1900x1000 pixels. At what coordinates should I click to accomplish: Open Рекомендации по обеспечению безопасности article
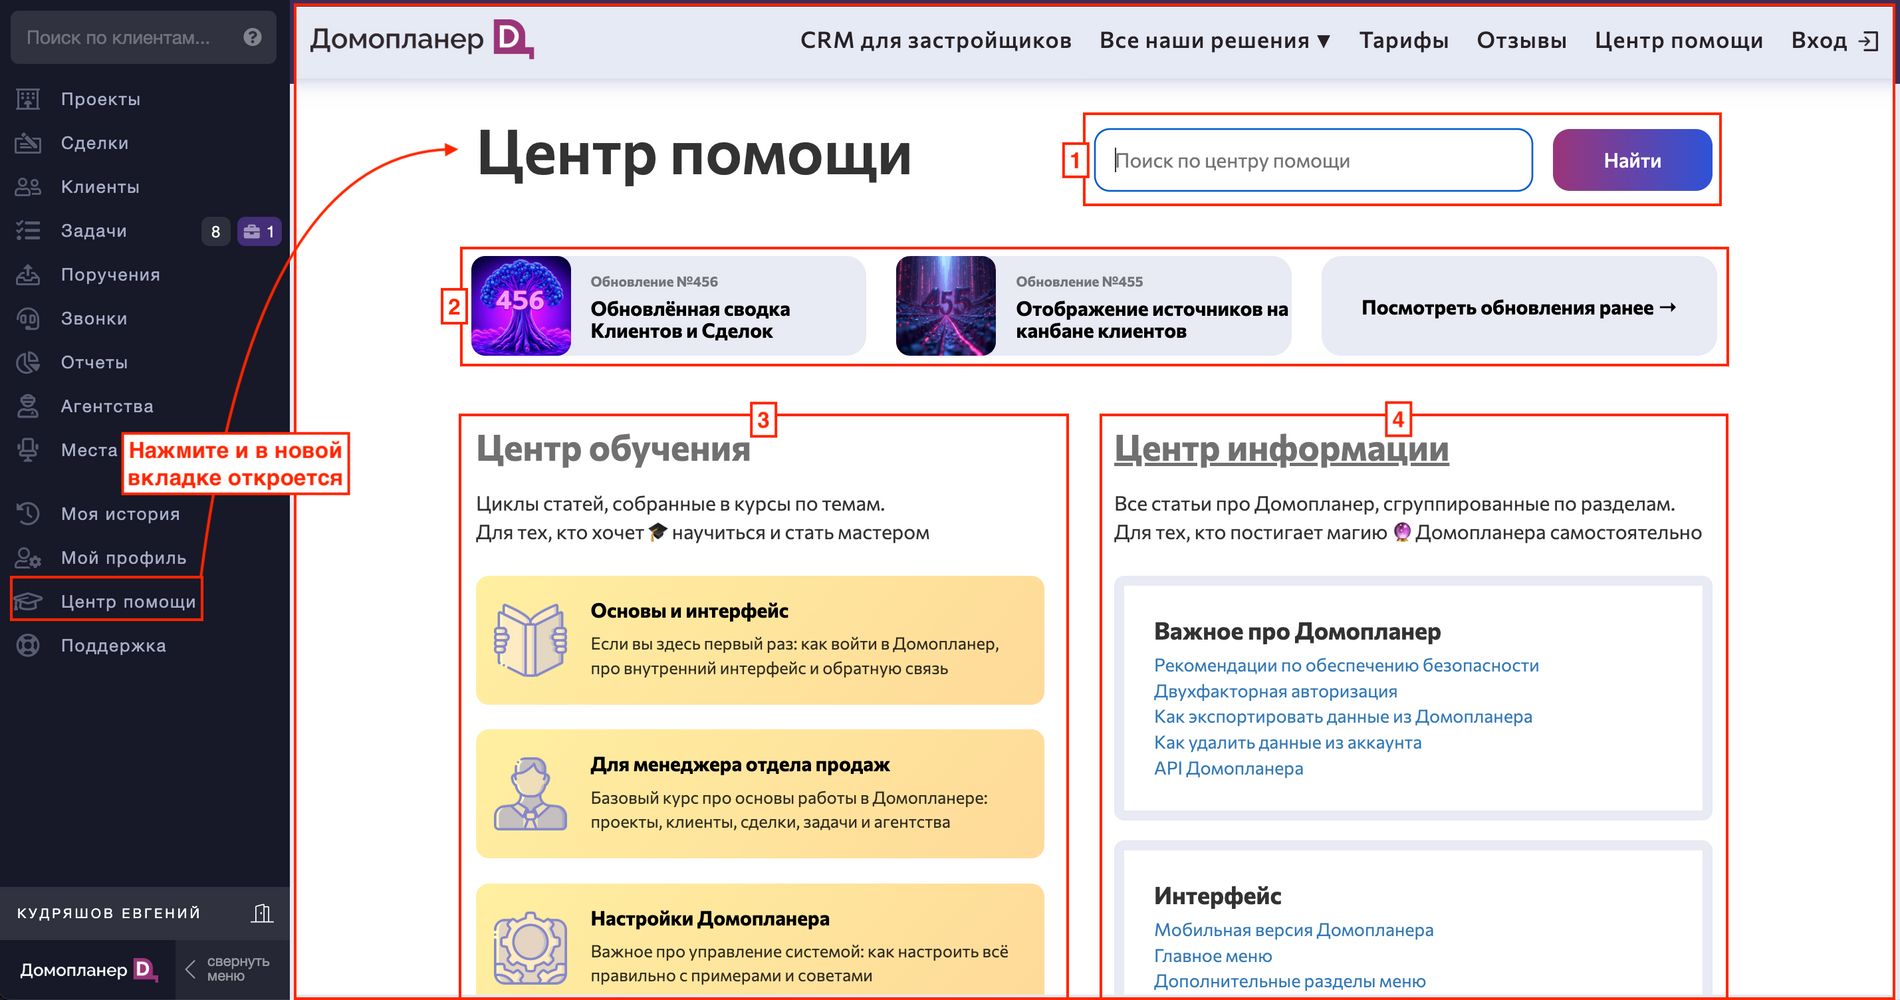click(x=1346, y=665)
